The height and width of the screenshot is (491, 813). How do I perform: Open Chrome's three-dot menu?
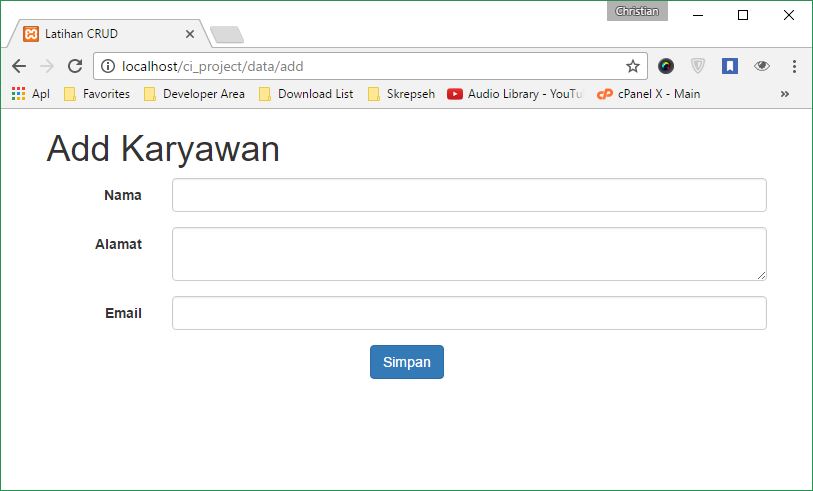tap(794, 66)
